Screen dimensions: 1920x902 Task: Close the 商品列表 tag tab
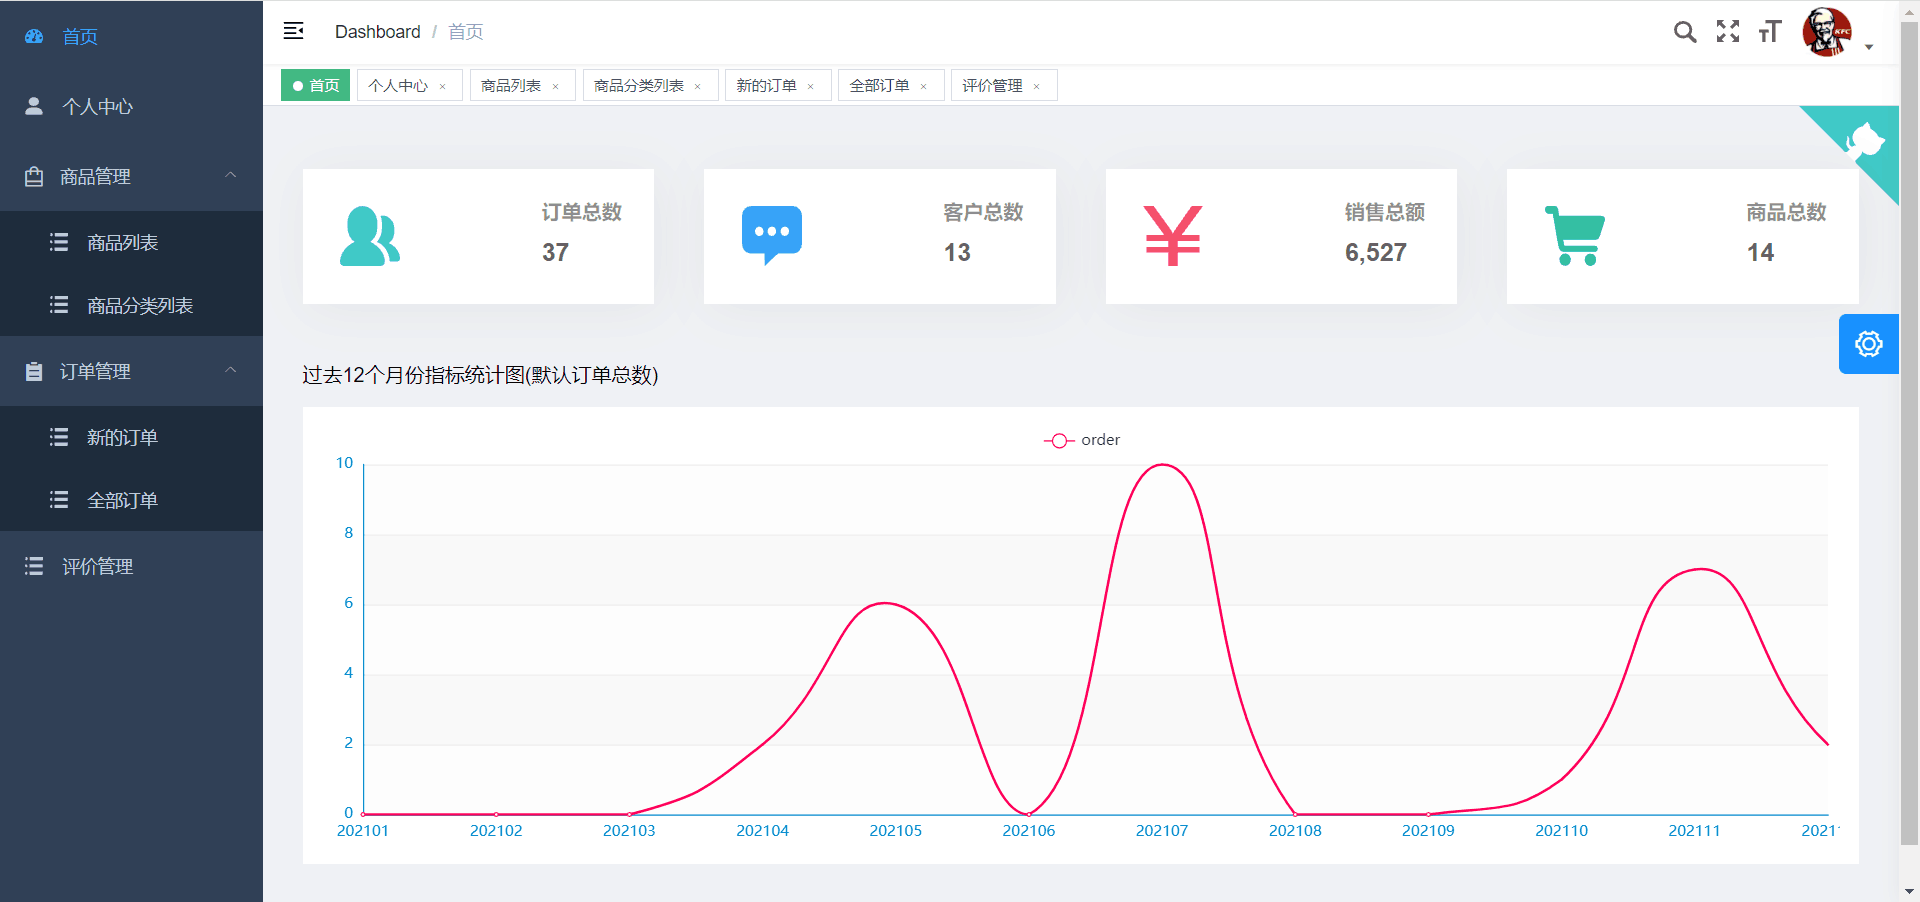coord(555,87)
